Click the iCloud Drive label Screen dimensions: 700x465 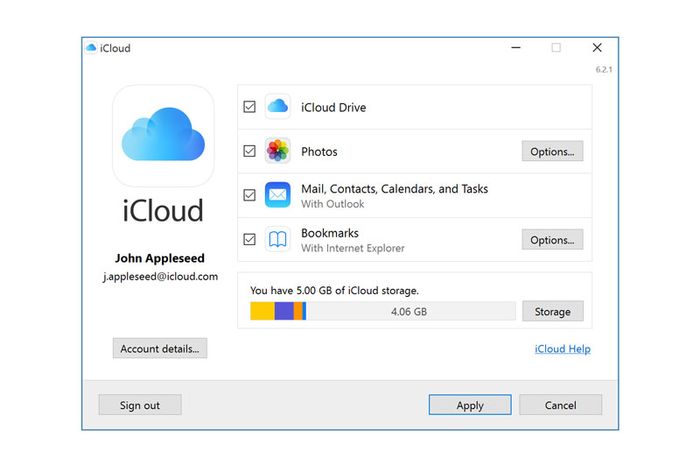pos(333,107)
